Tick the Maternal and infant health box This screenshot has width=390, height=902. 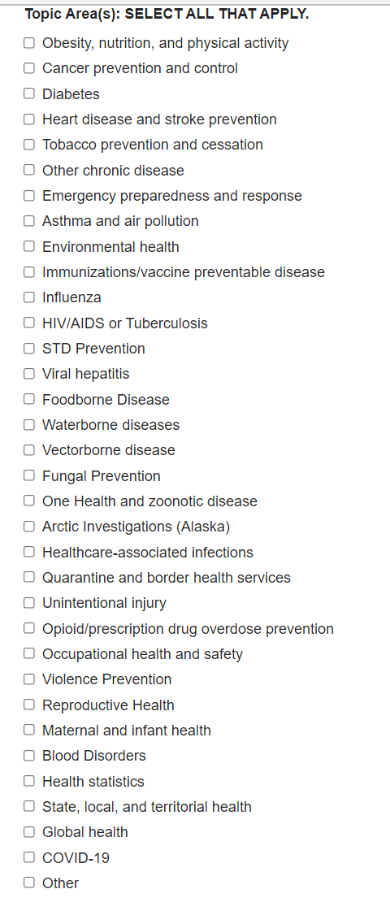click(29, 730)
